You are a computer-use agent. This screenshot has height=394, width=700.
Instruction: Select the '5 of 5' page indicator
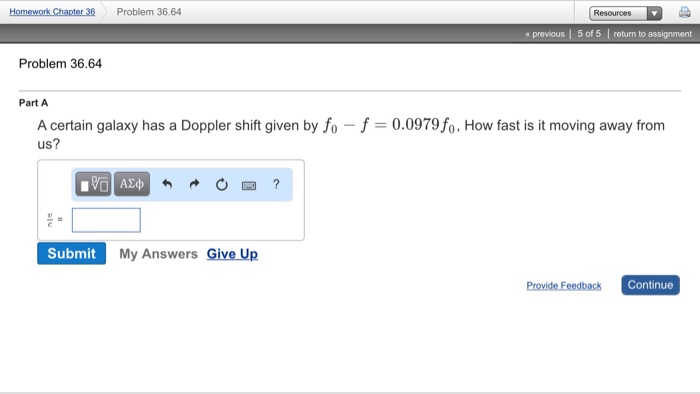tap(589, 34)
